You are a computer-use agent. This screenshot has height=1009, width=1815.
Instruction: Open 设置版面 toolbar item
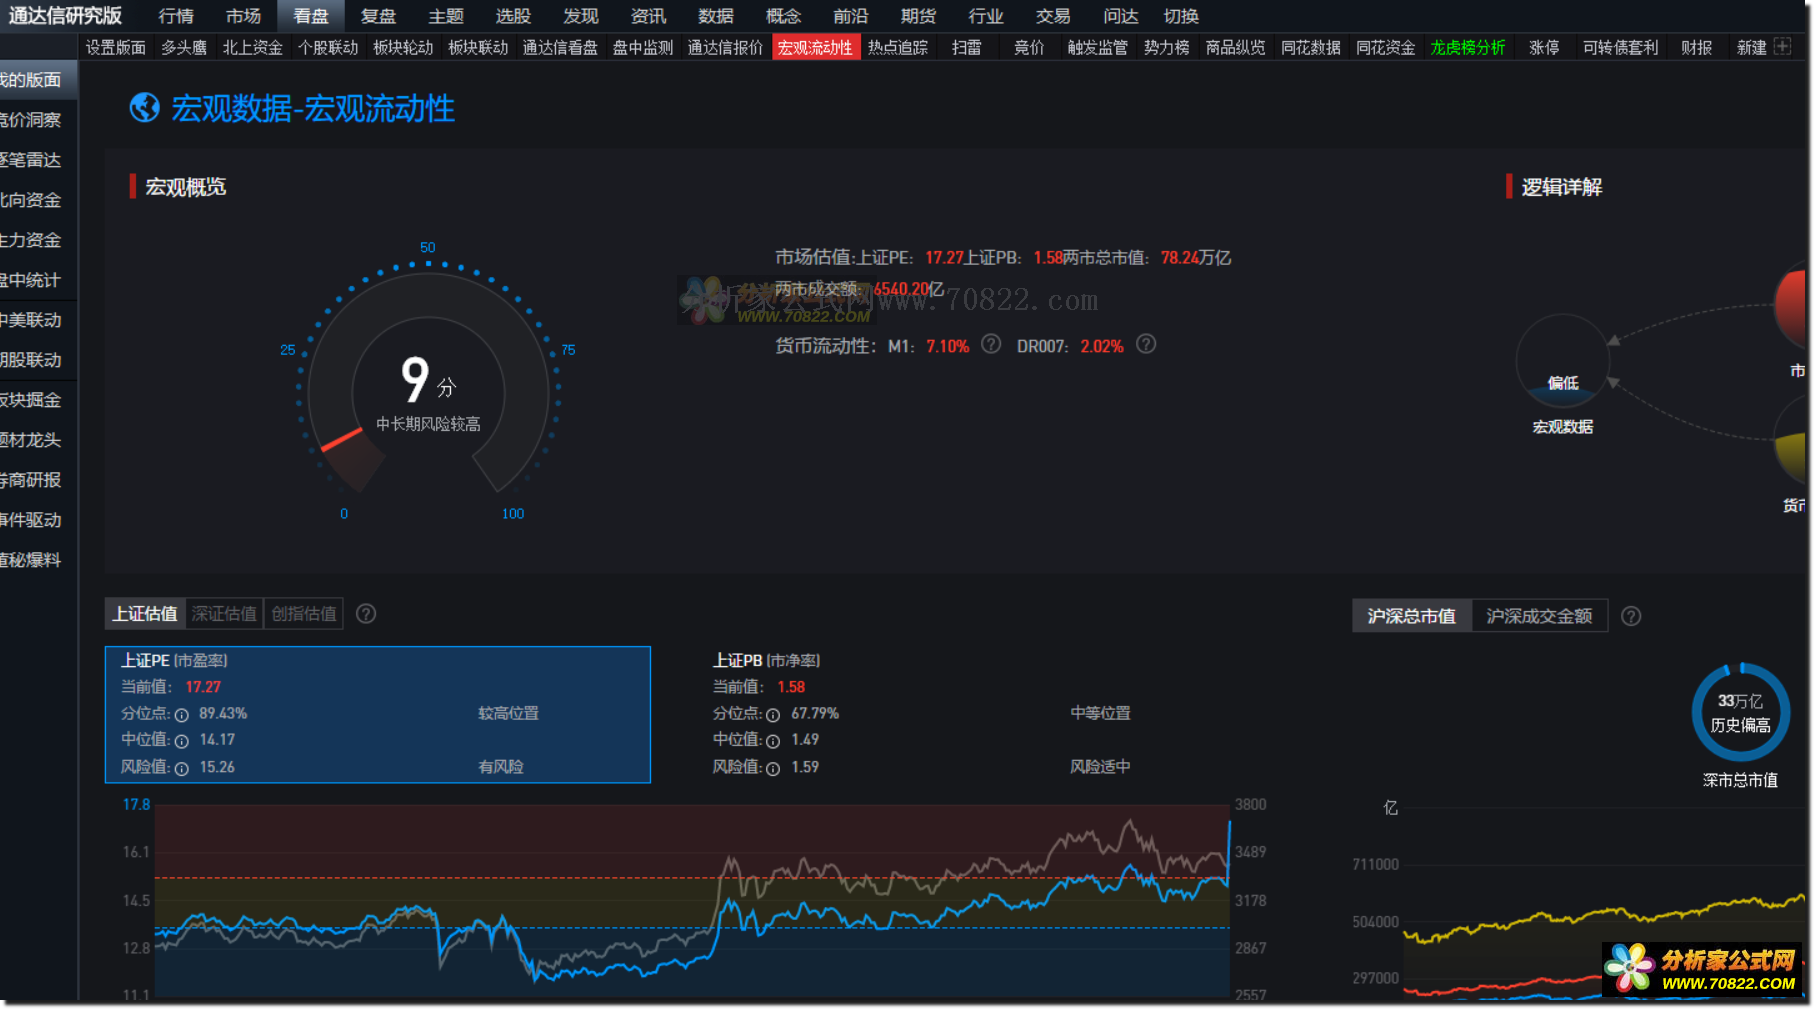pyautogui.click(x=116, y=47)
